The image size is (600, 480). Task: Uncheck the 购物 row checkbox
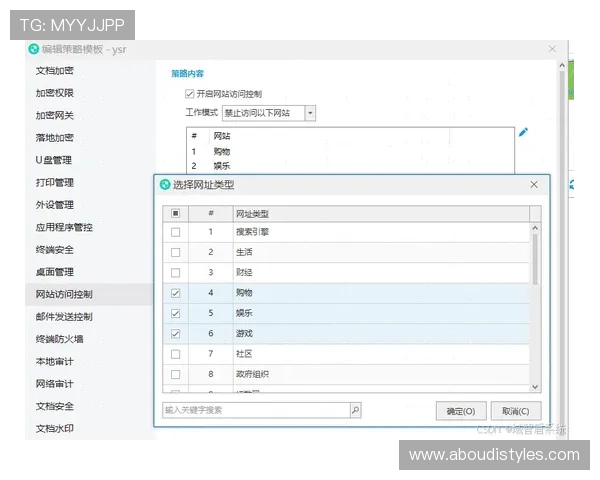coord(176,293)
